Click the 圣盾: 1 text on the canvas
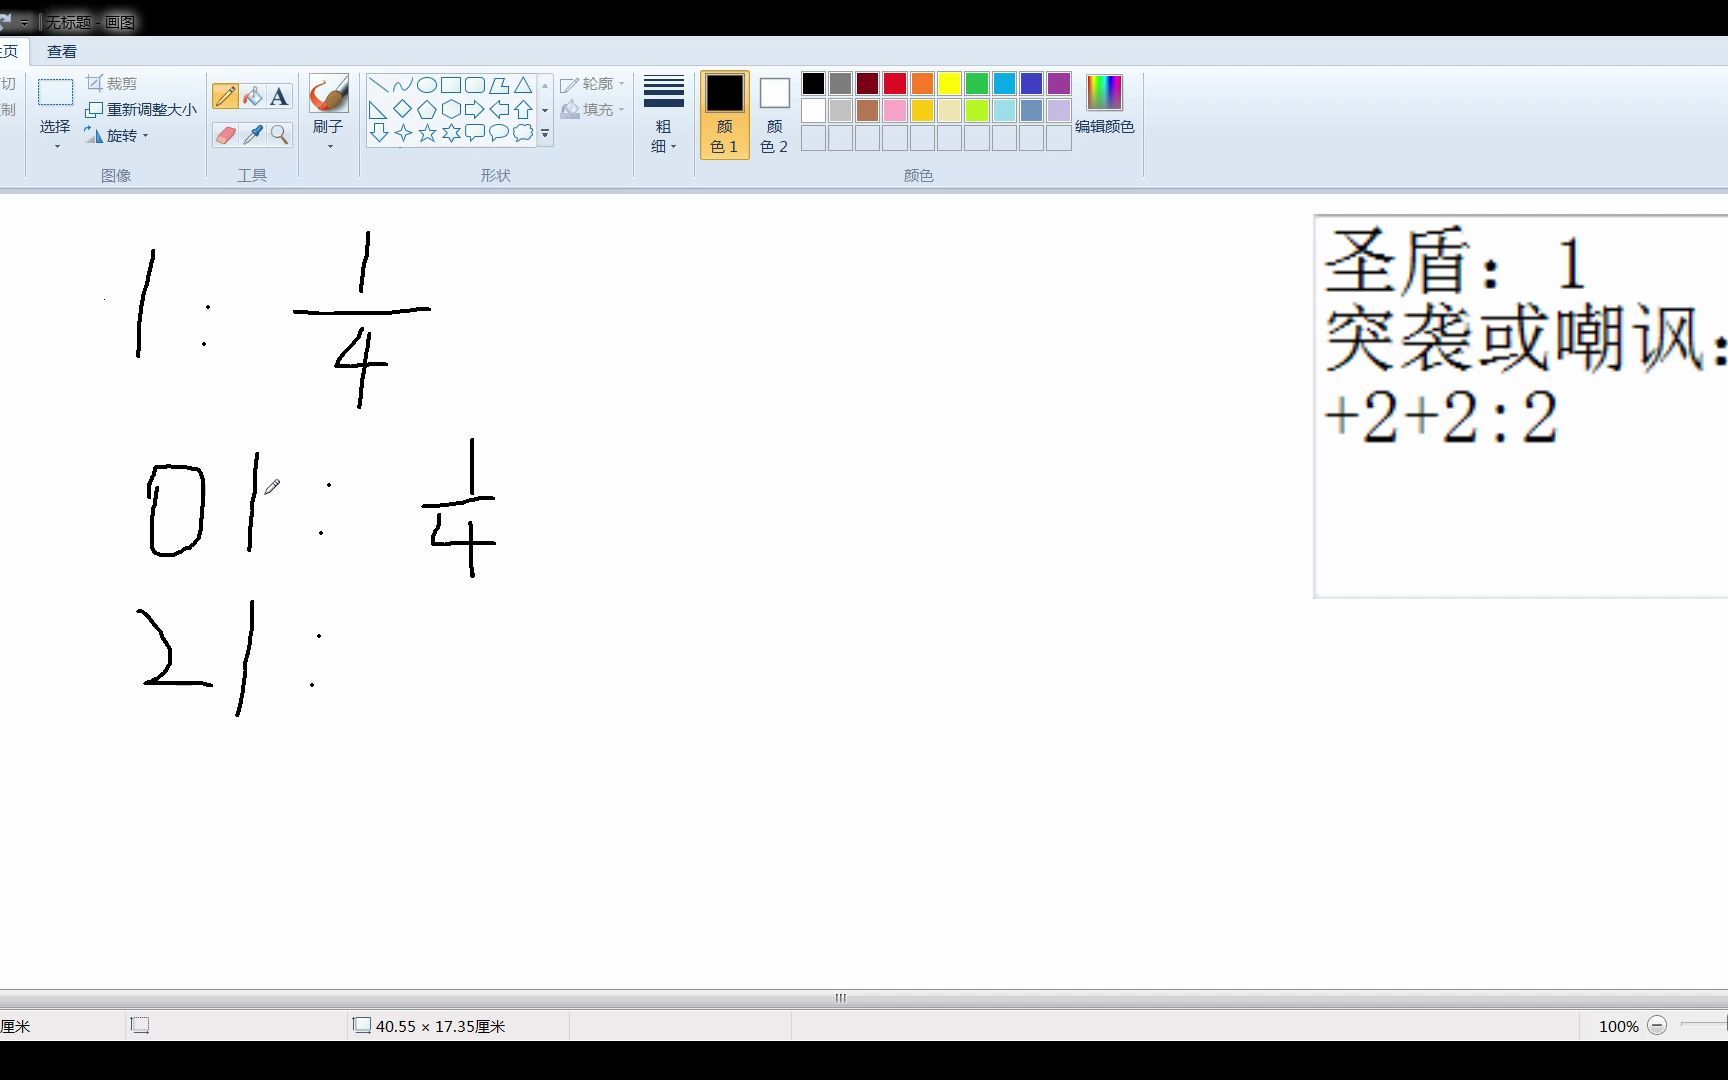This screenshot has width=1728, height=1080. point(1455,262)
